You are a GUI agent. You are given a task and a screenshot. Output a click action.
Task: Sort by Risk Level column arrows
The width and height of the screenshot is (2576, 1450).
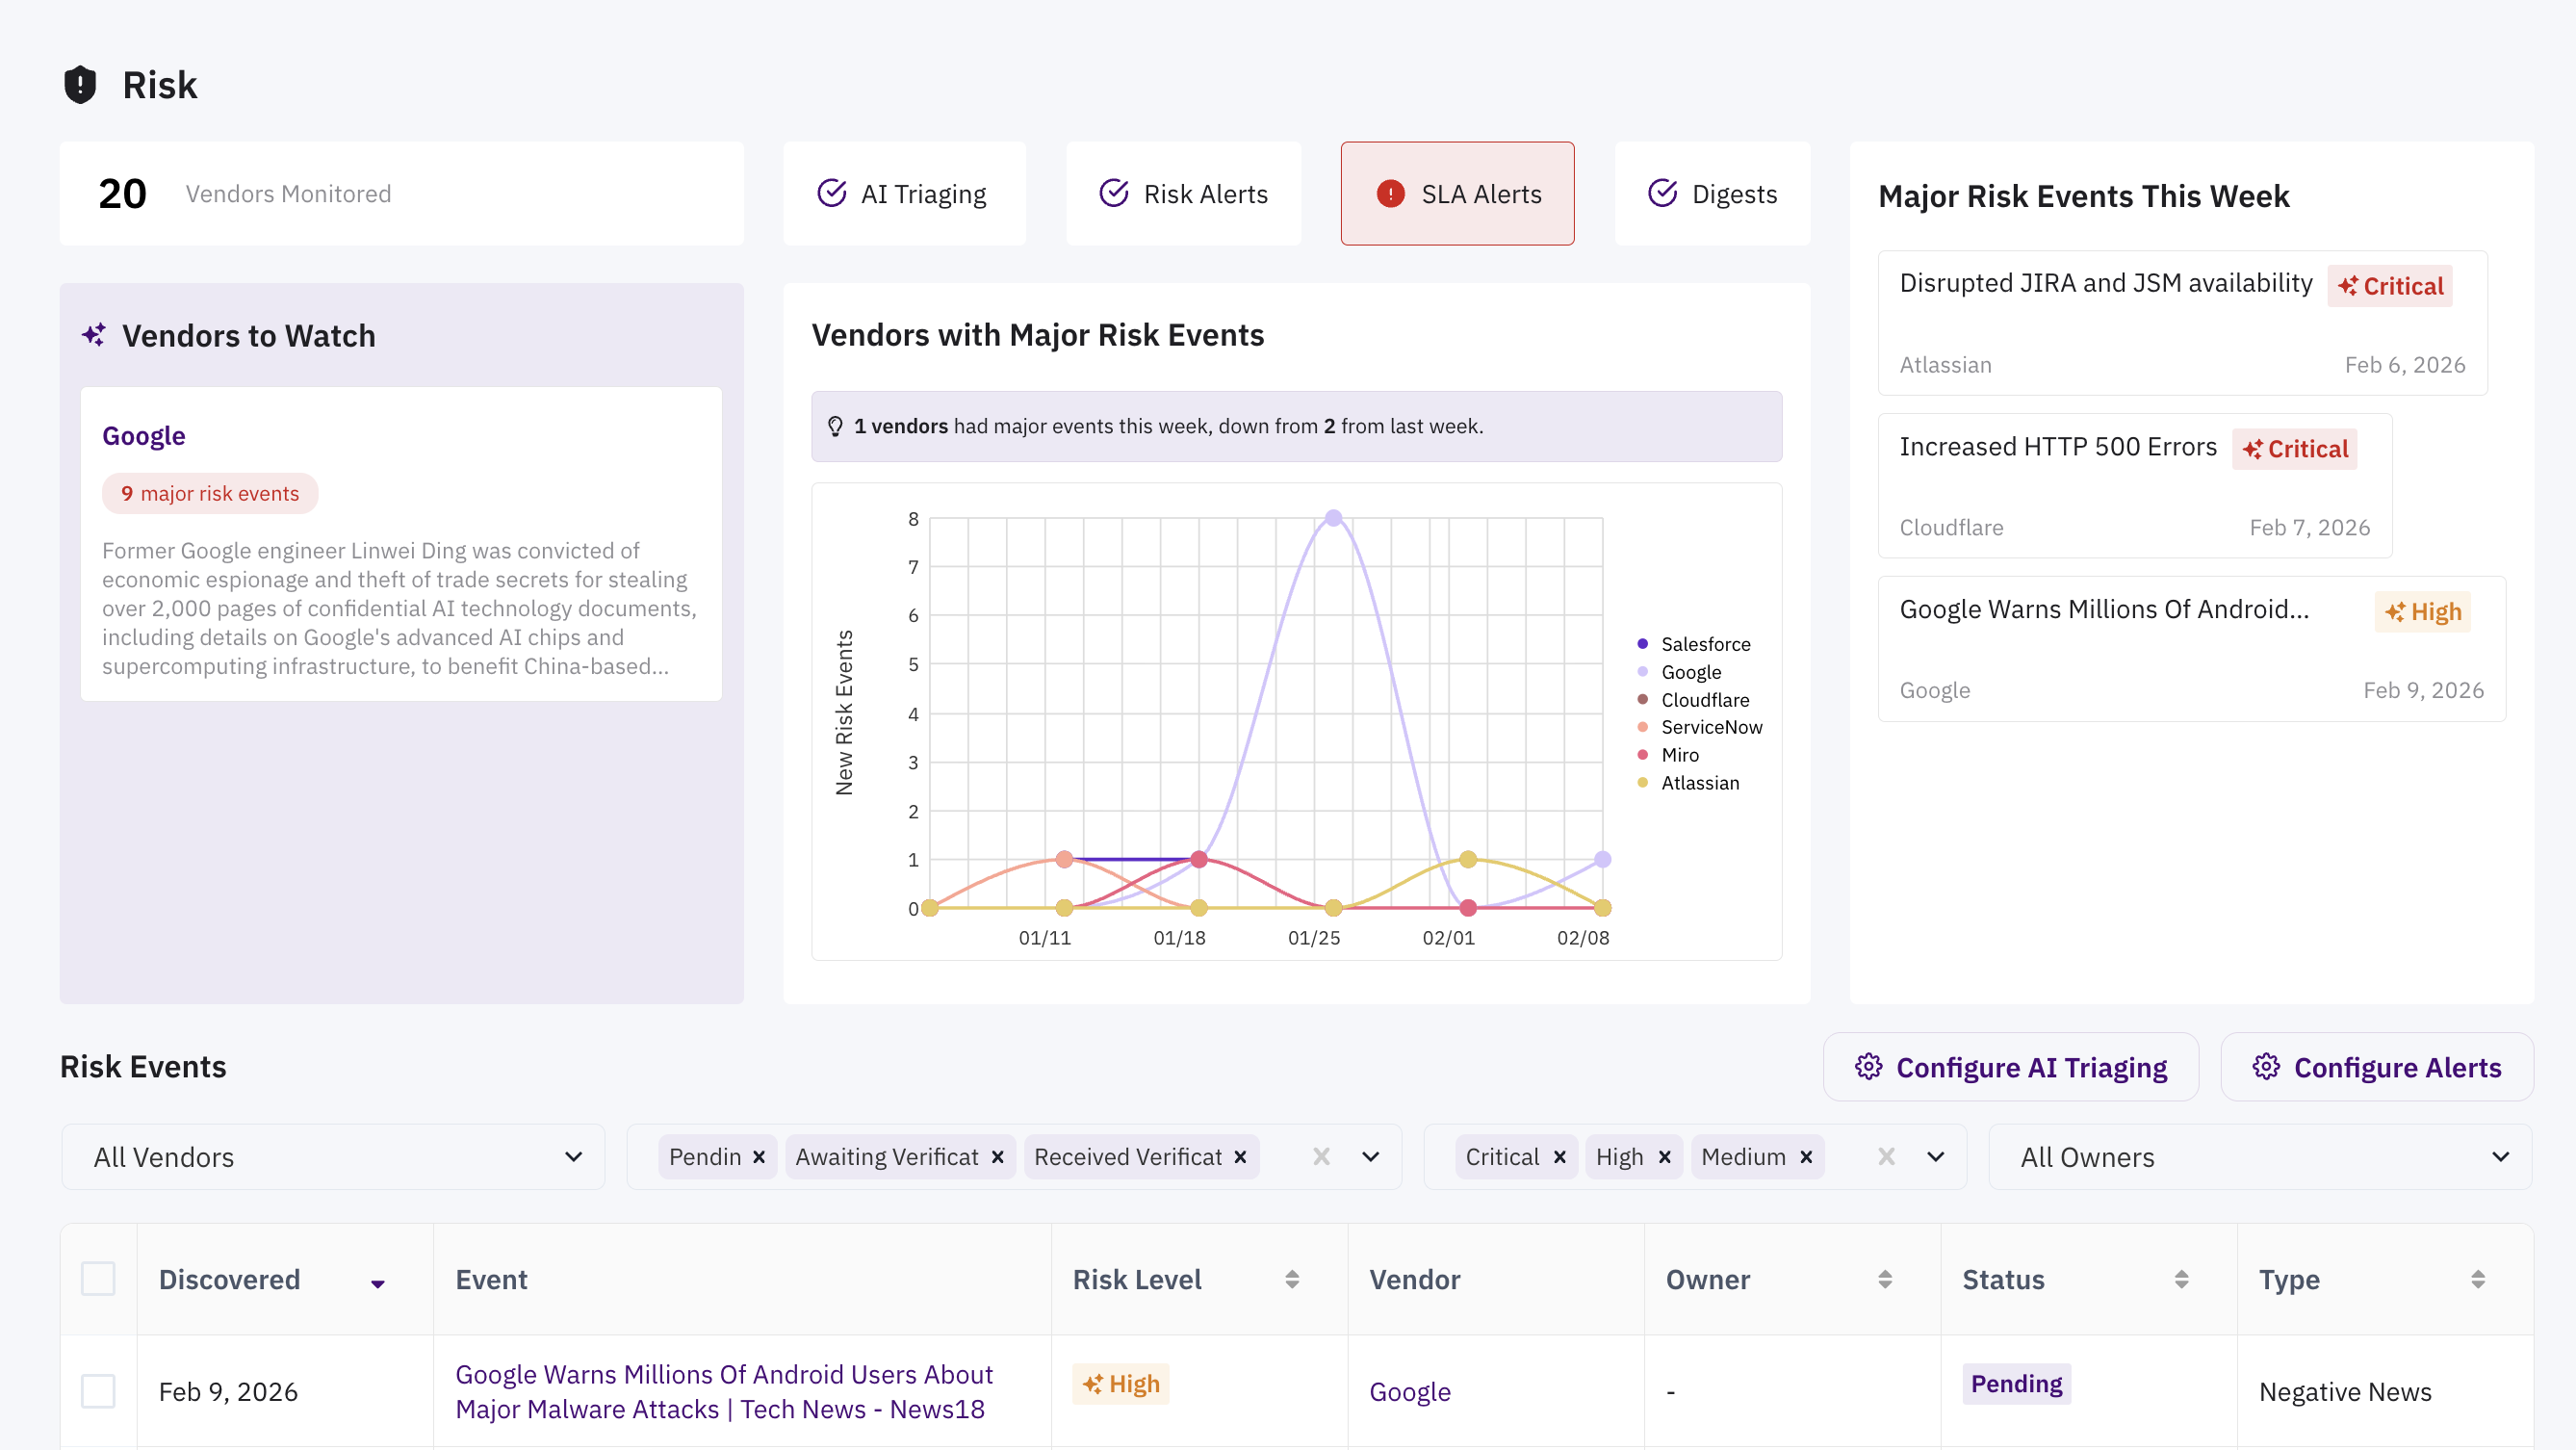click(x=1292, y=1279)
